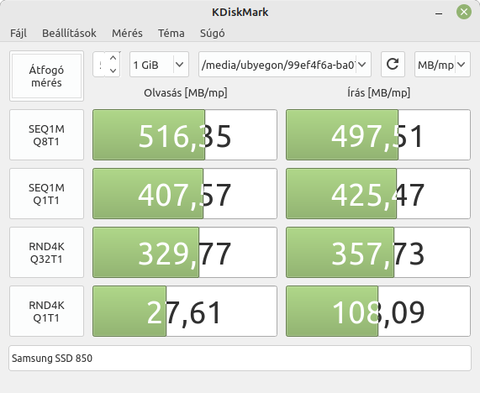480x393 pixels.
Task: Click the 108,09 write result
Action: coord(378,311)
